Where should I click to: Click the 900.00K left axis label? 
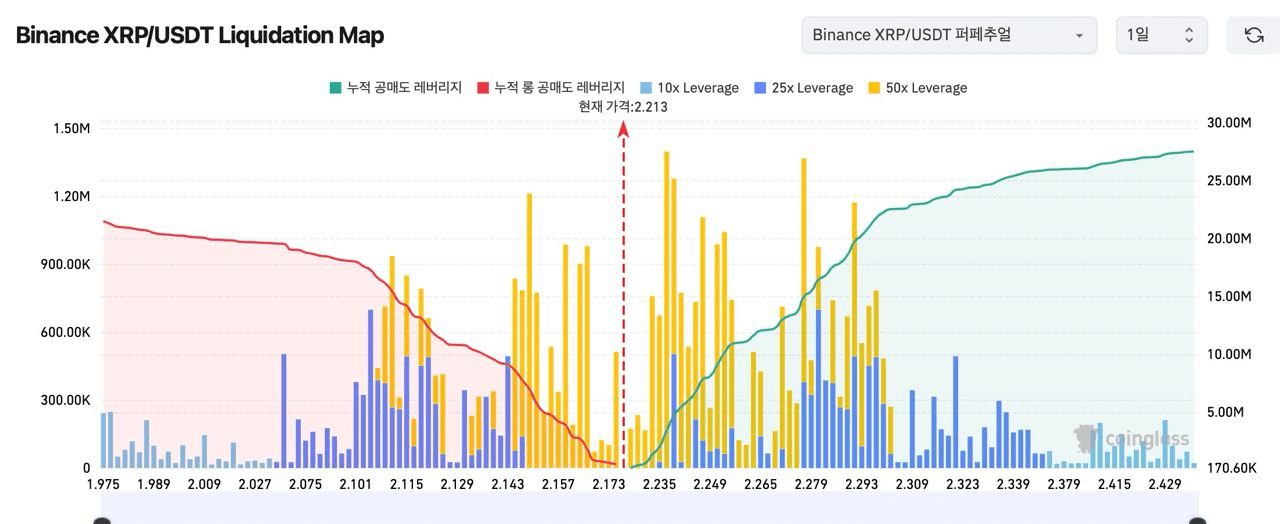66,264
